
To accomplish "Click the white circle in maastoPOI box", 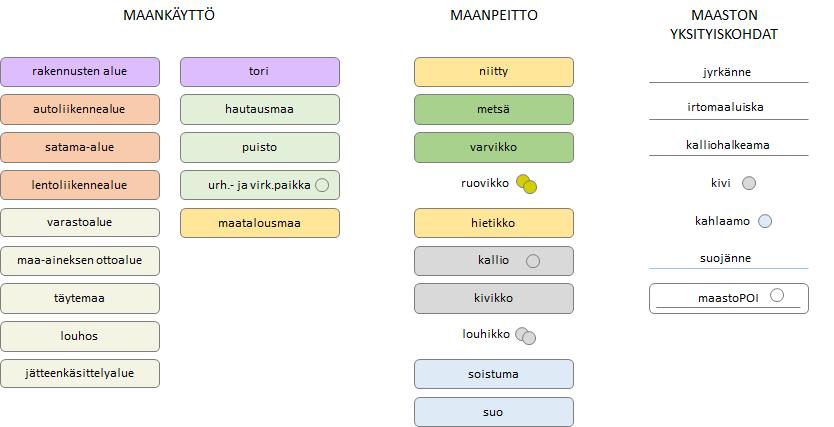I will pos(777,295).
